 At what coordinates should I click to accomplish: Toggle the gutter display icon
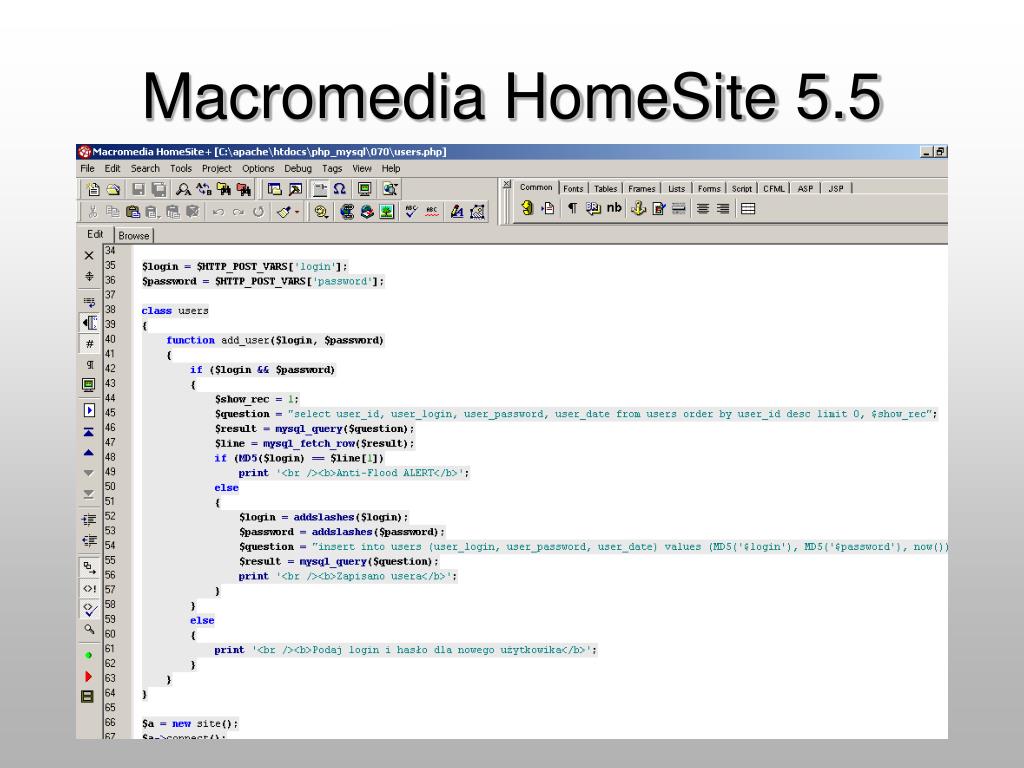point(89,323)
